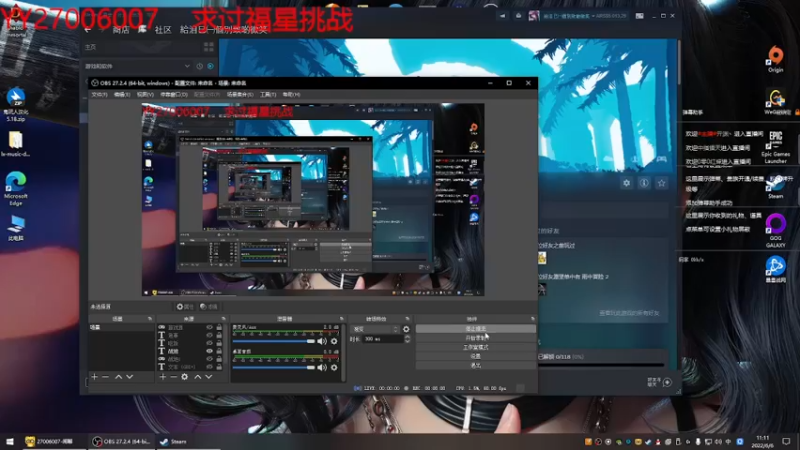The width and height of the screenshot is (800, 450).
Task: Toggle lock on the sixth source row
Action: 219,366
